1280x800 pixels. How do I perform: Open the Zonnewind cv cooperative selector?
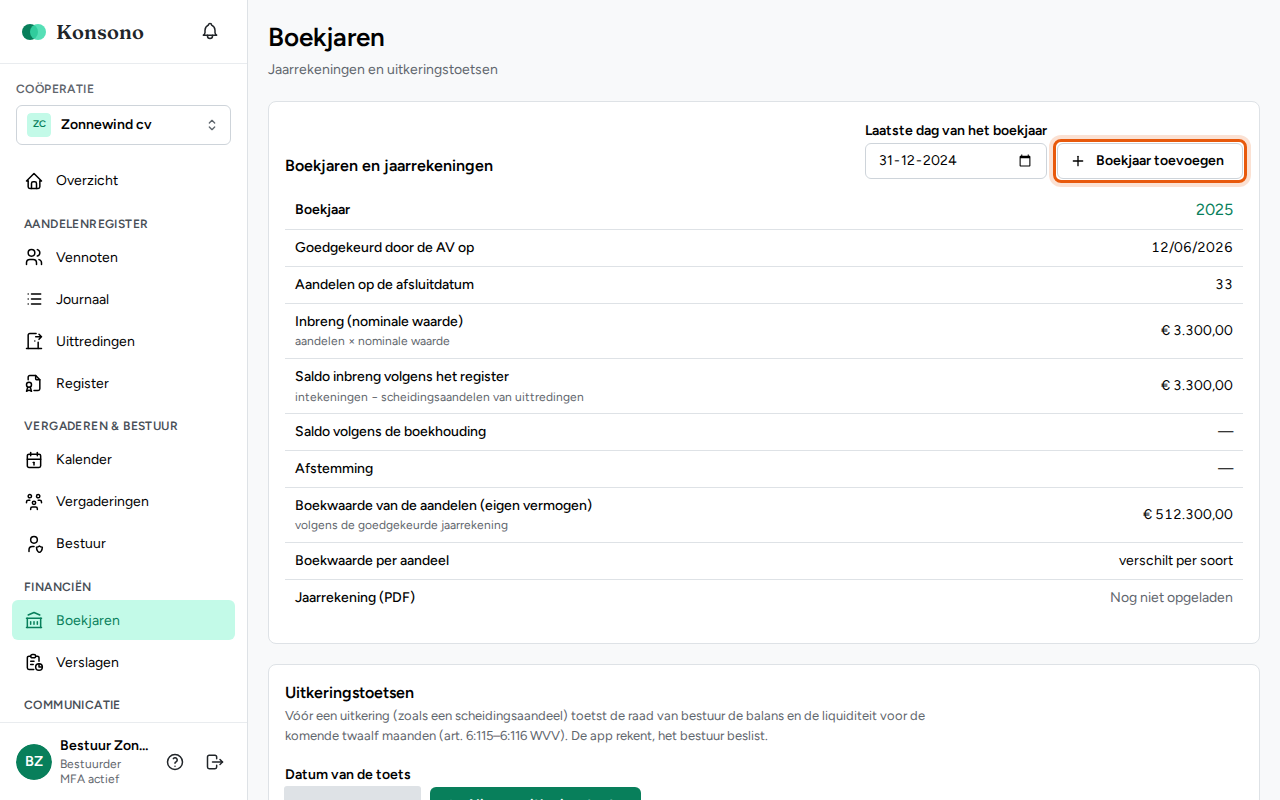pos(123,125)
